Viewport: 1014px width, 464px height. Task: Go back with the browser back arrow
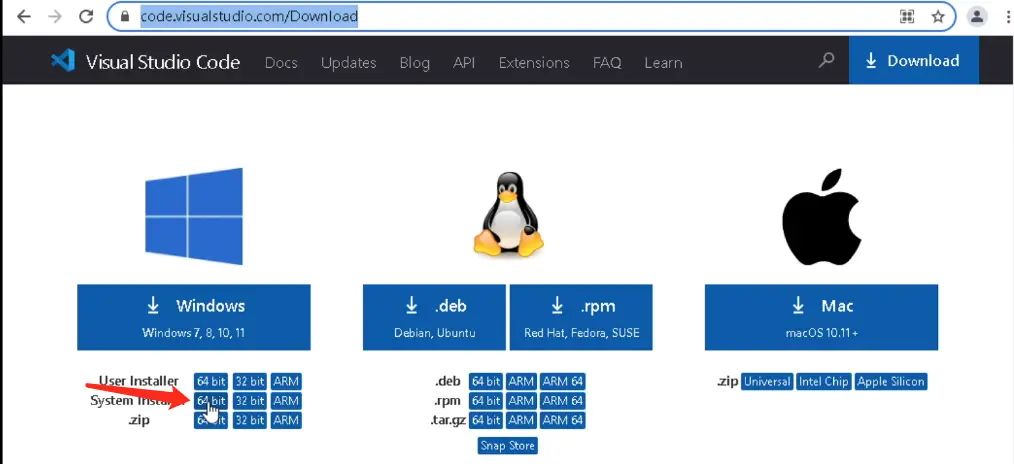[24, 17]
